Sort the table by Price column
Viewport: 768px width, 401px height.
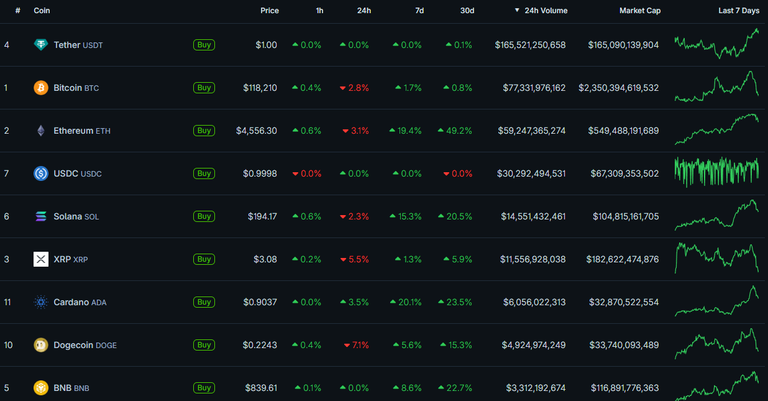[269, 10]
